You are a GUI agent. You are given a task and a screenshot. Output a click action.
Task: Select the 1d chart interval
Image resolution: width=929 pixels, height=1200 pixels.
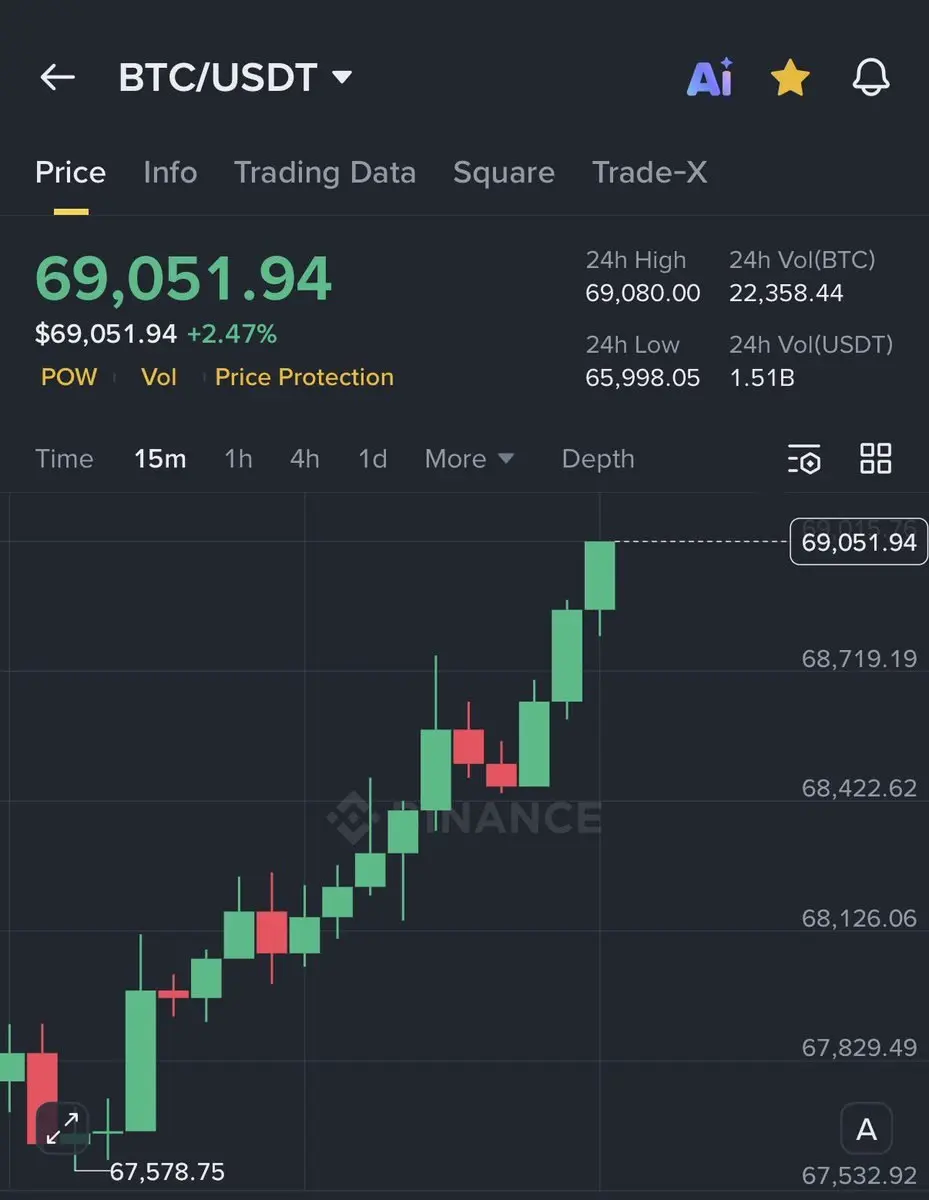(x=373, y=459)
